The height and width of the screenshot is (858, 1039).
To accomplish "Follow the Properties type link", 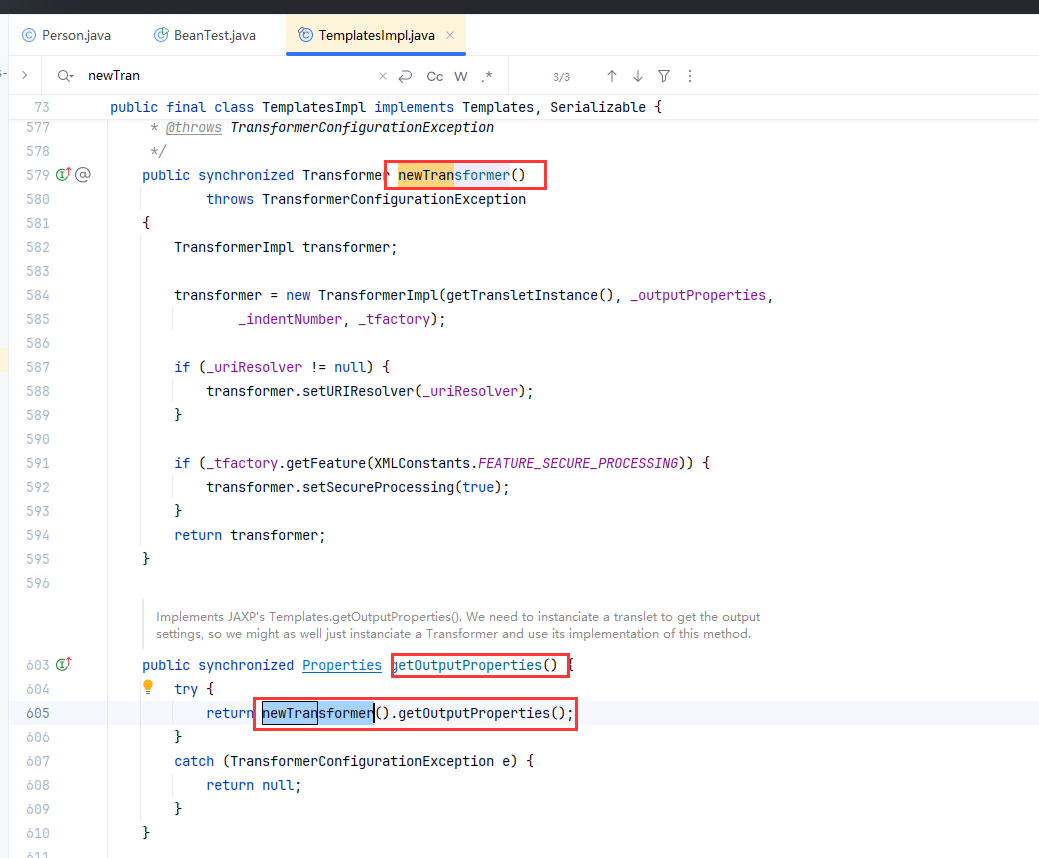I will 342,665.
